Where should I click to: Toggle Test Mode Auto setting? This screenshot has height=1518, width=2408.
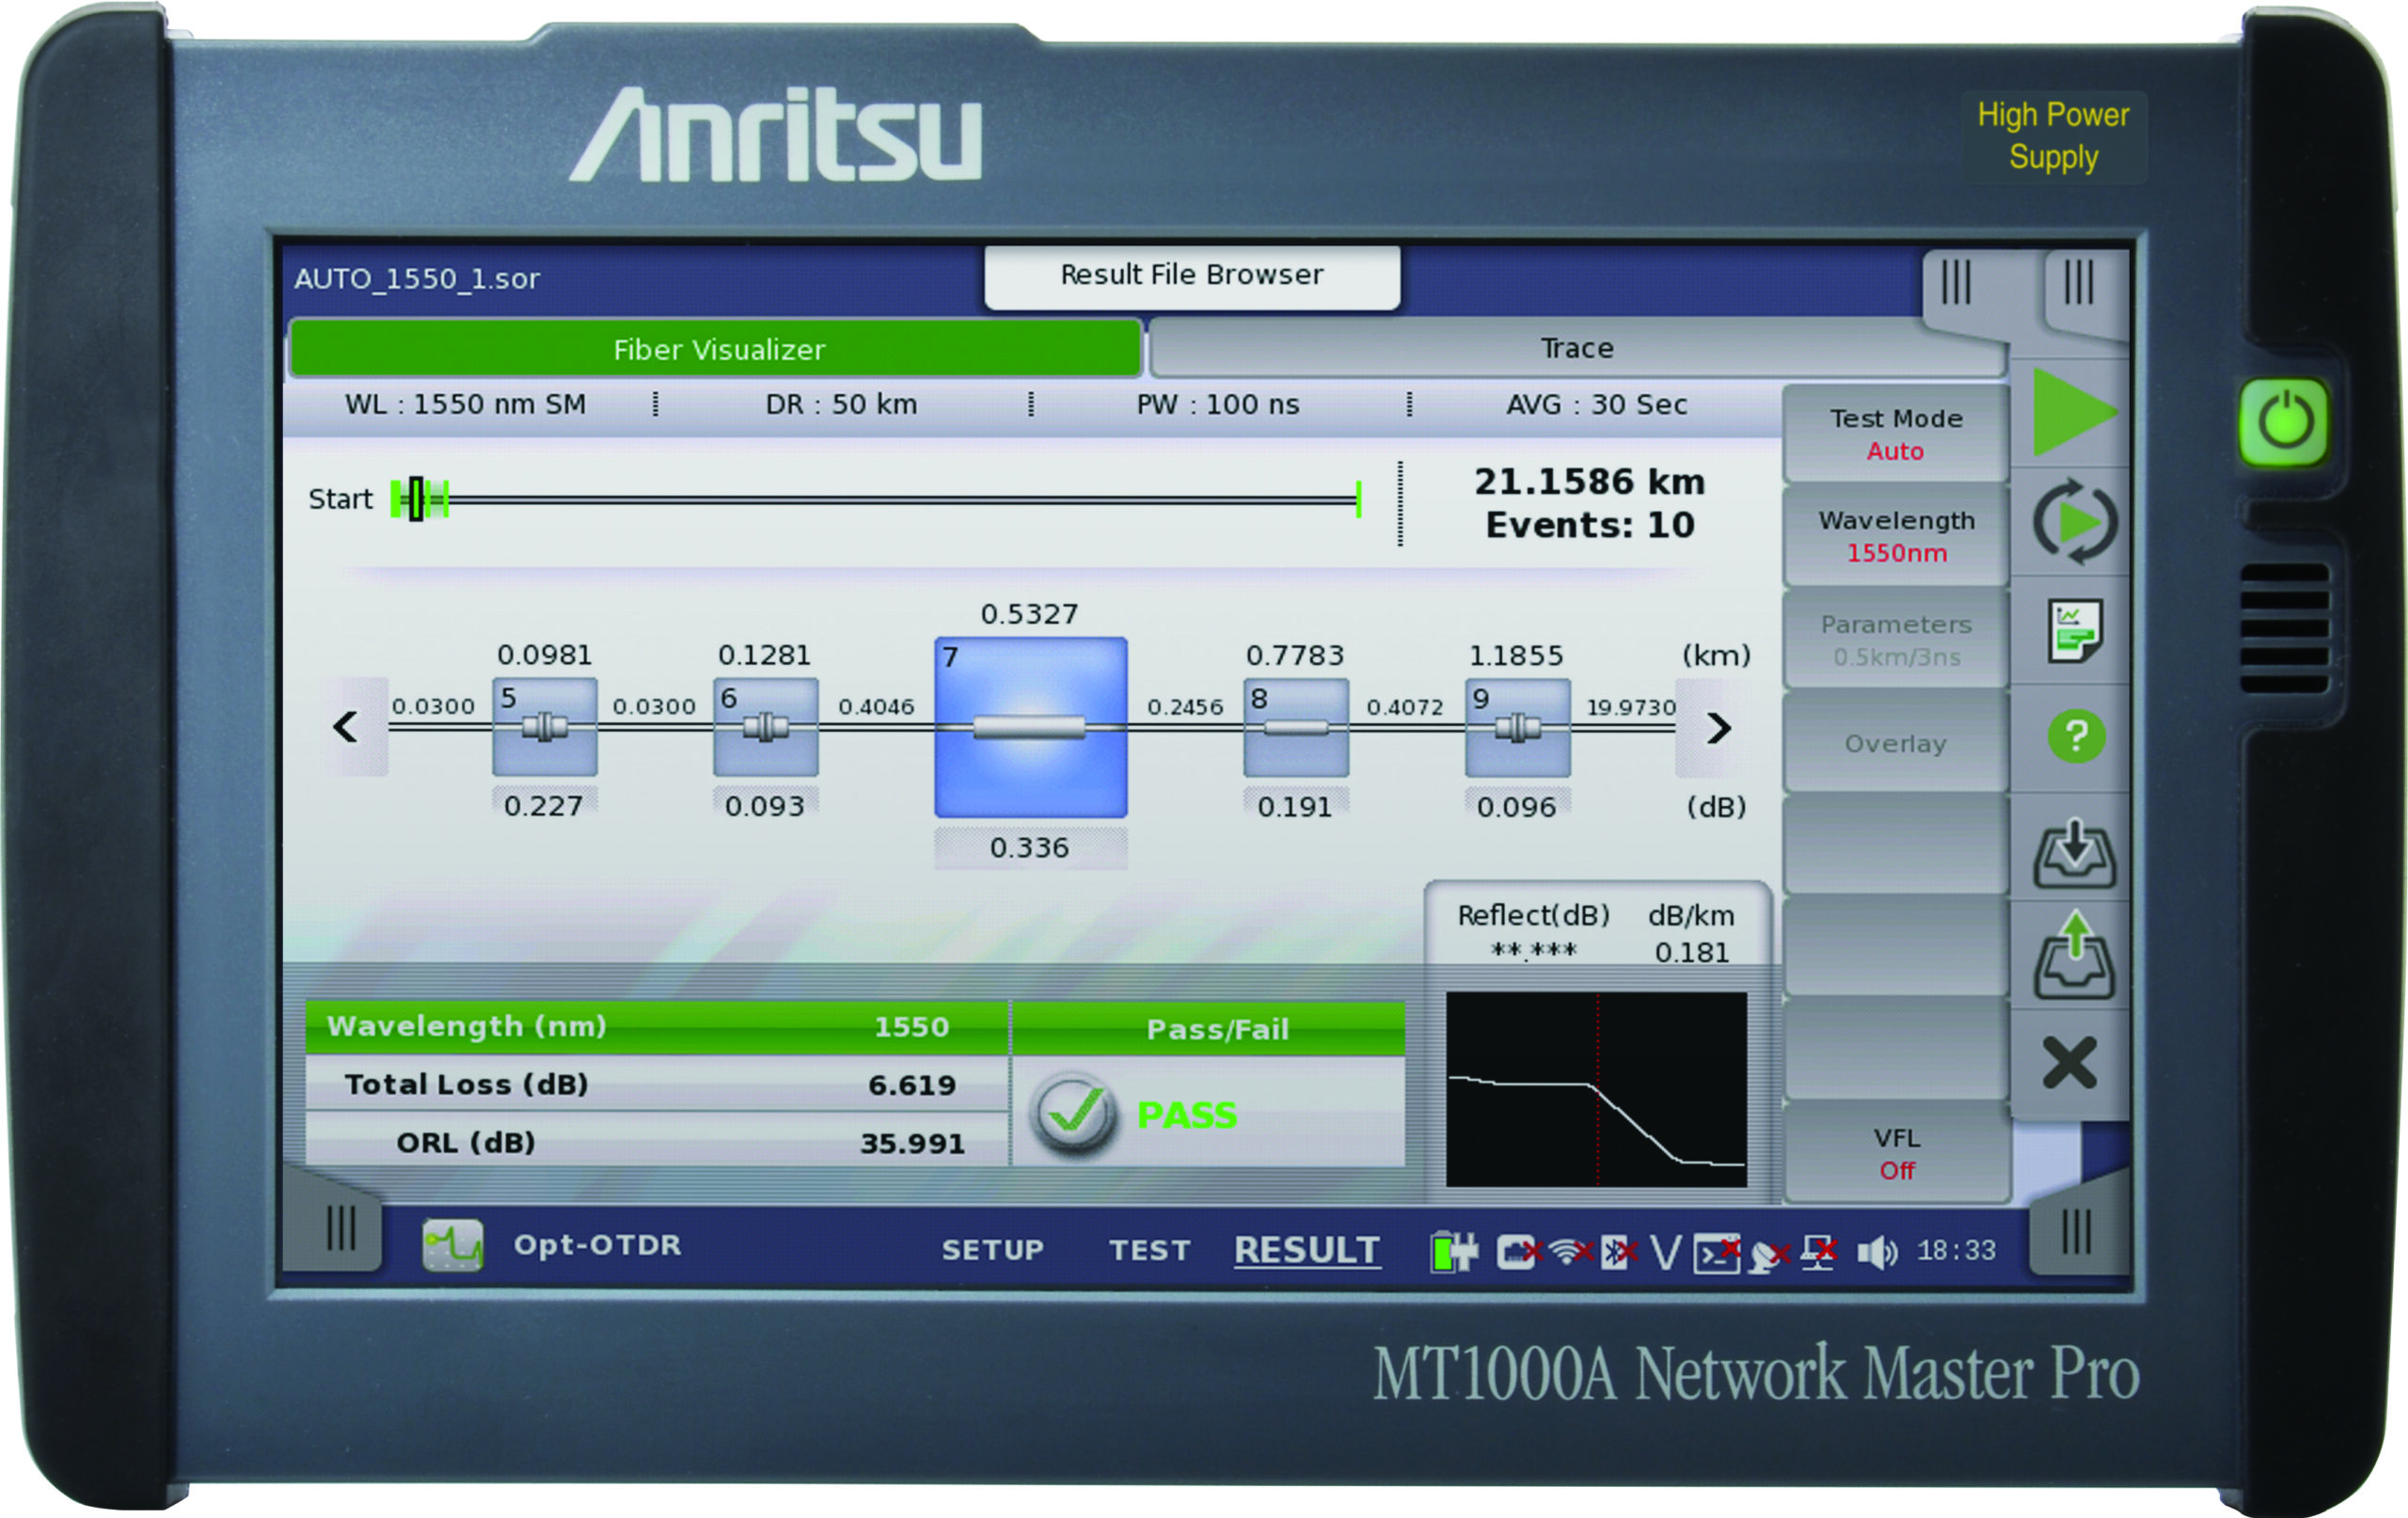1895,434
